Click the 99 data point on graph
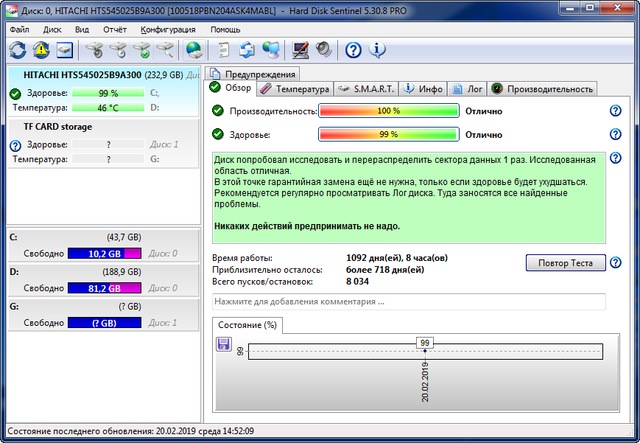The image size is (640, 443). tap(424, 343)
